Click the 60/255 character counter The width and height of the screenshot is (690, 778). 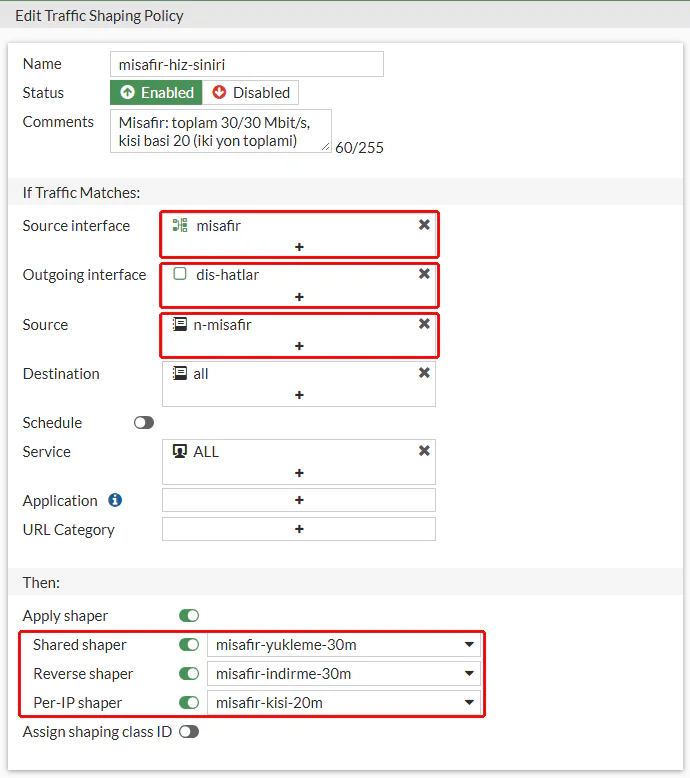point(359,147)
